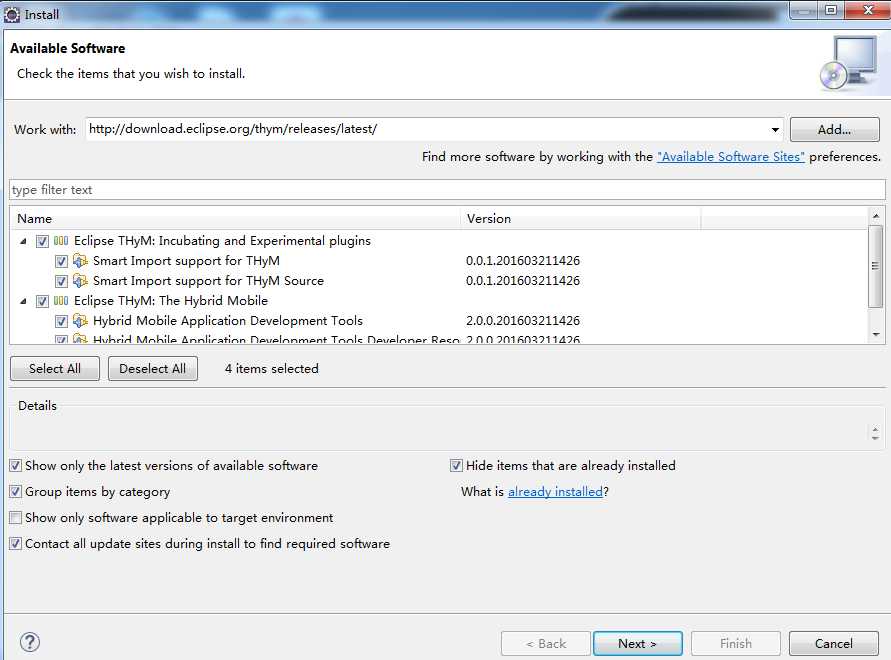891x660 pixels.
Task: Click the category icon beside Incubating and Experimental plugins
Action: tap(61, 241)
